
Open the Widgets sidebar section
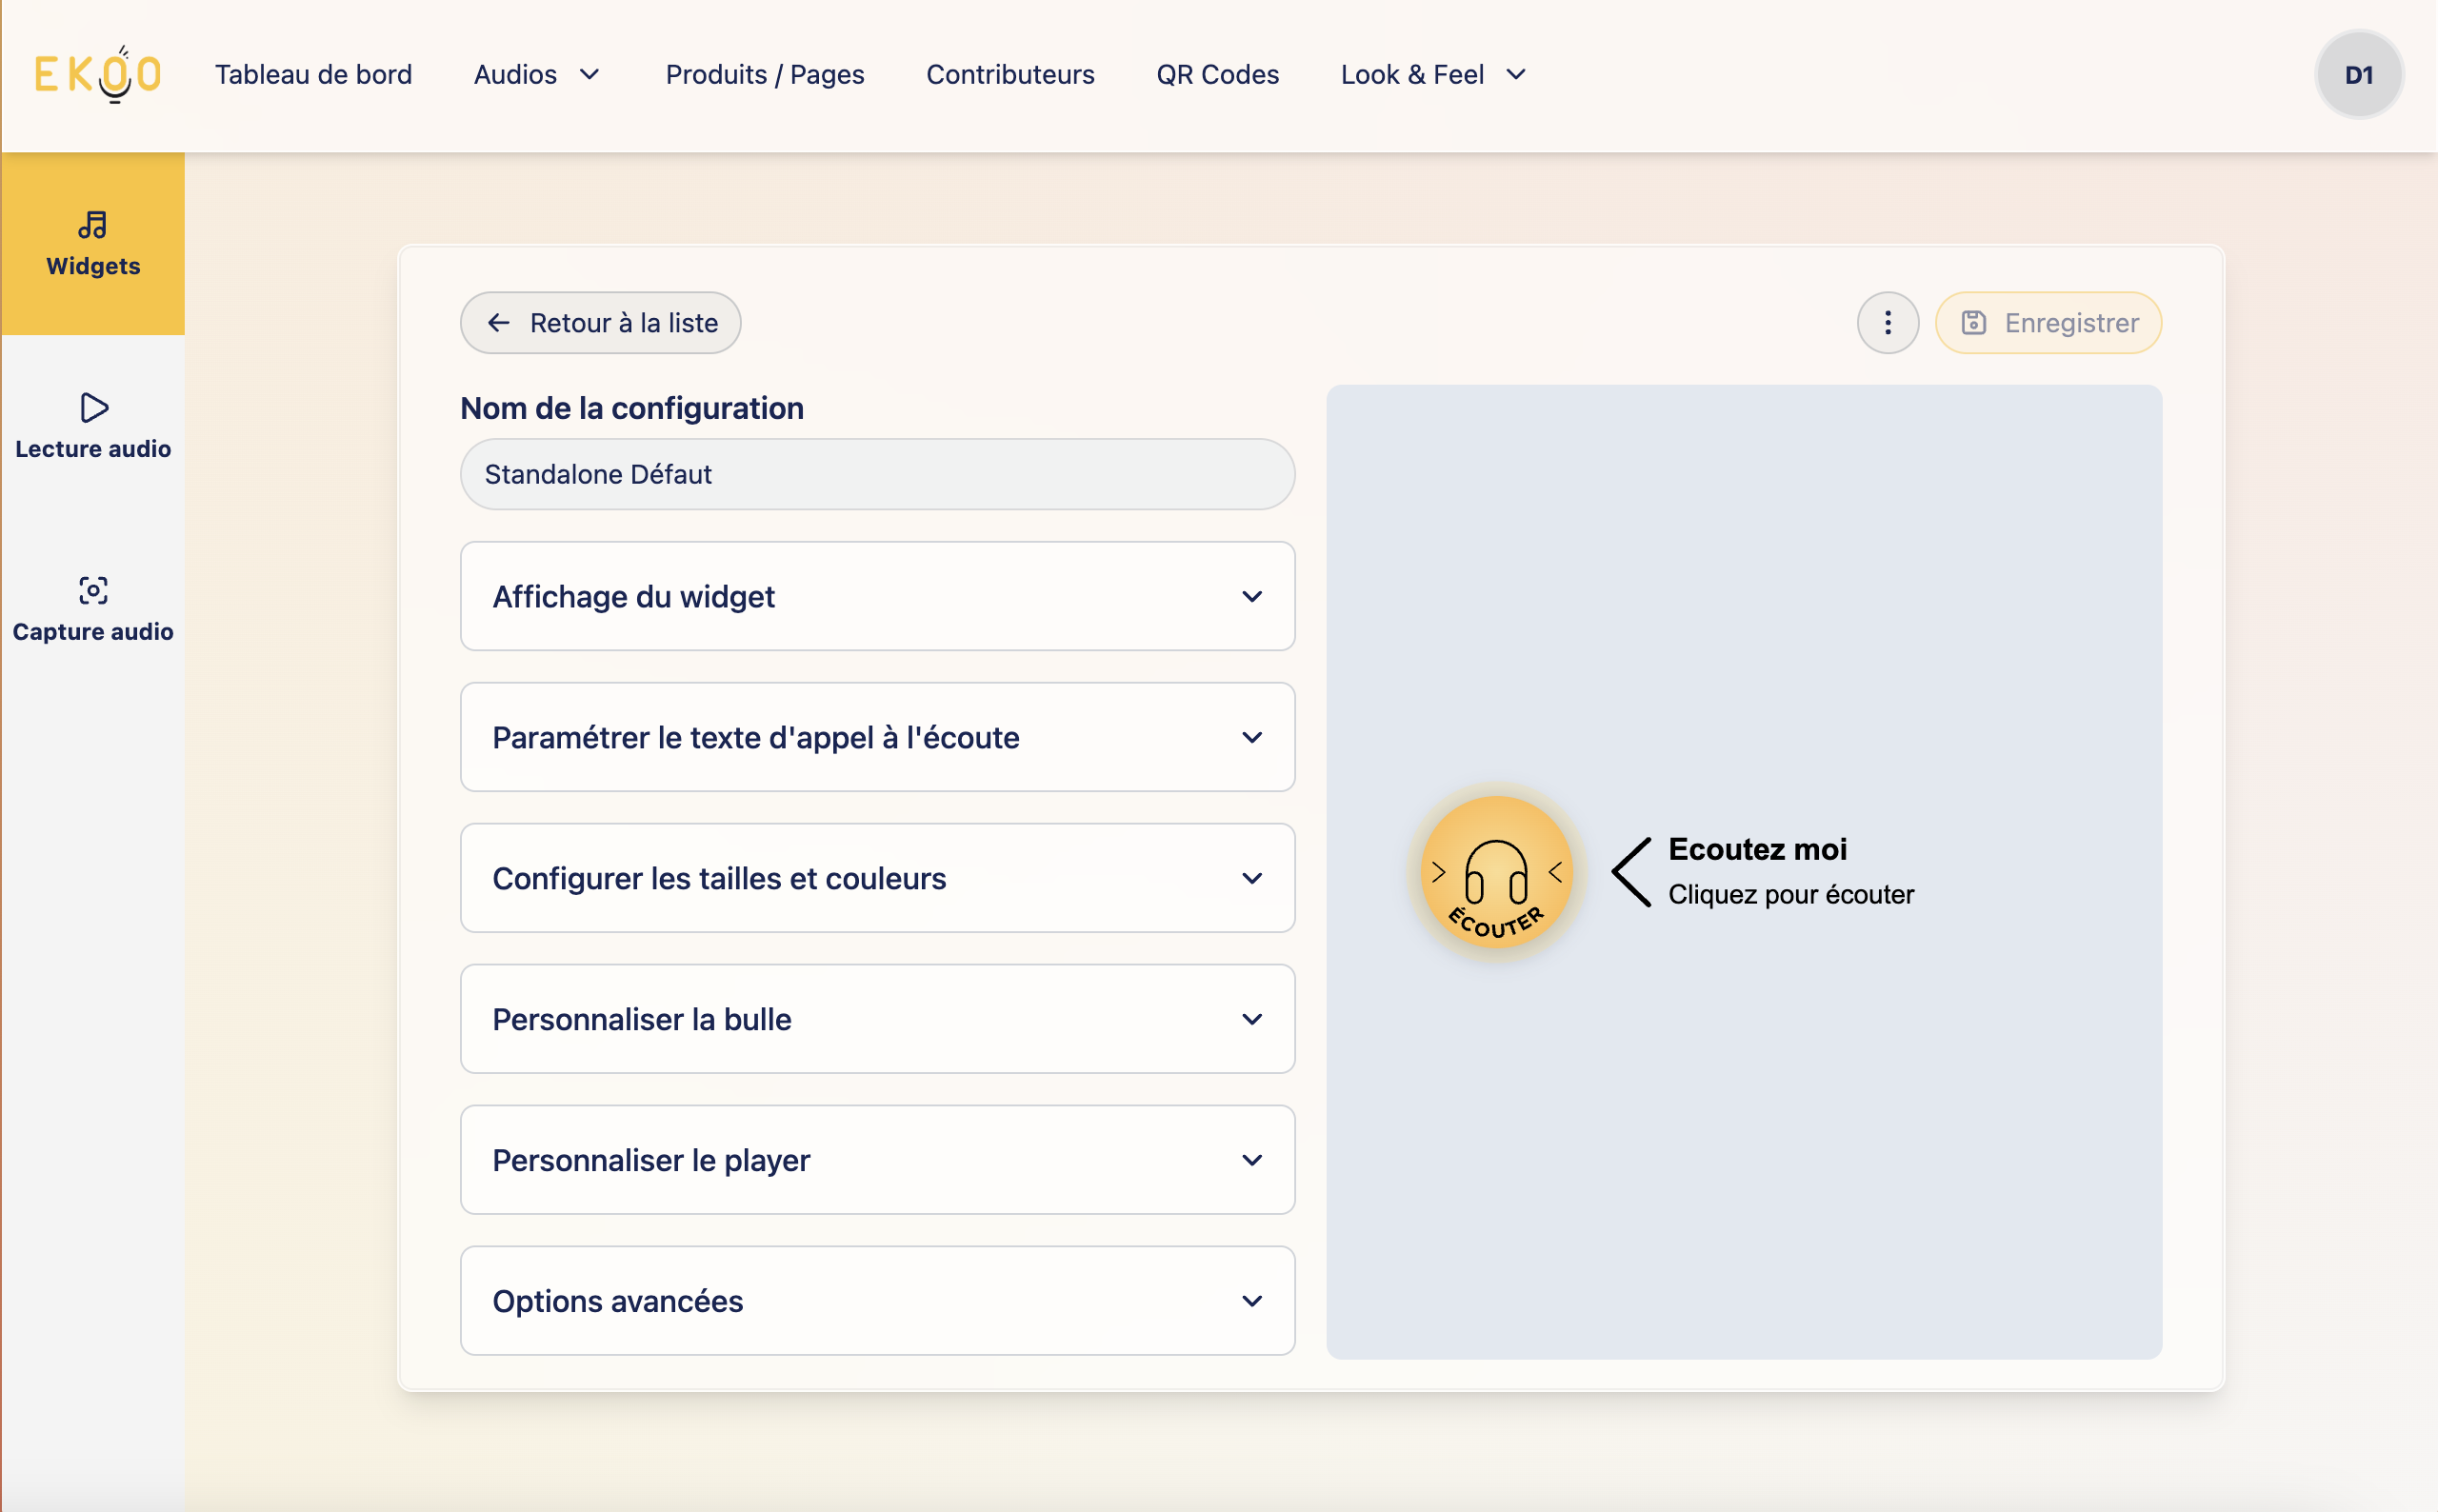93,244
